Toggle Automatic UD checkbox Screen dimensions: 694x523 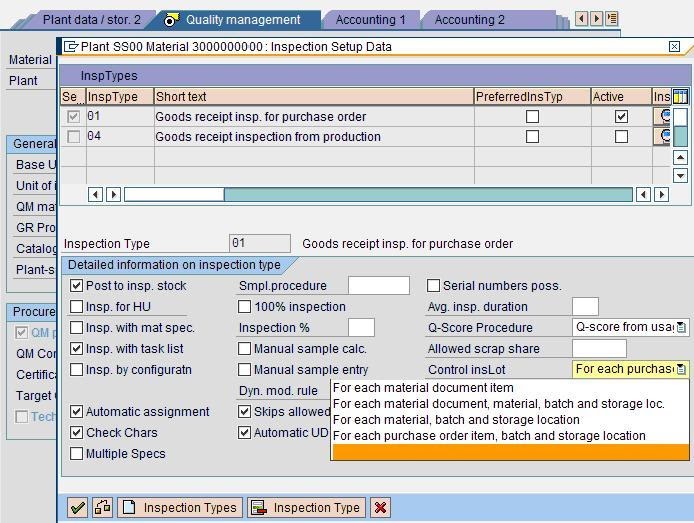pyautogui.click(x=244, y=432)
